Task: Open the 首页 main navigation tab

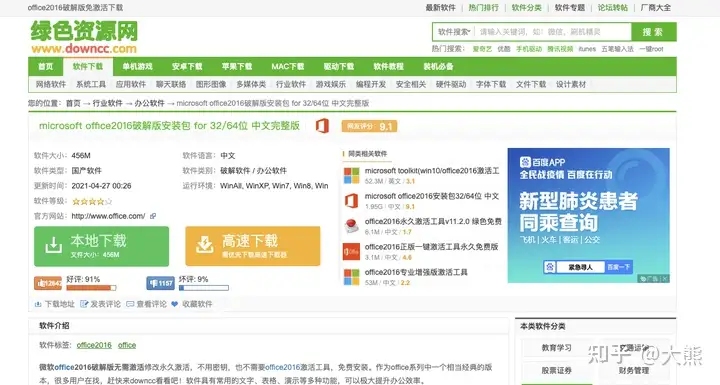Action: tap(45, 66)
